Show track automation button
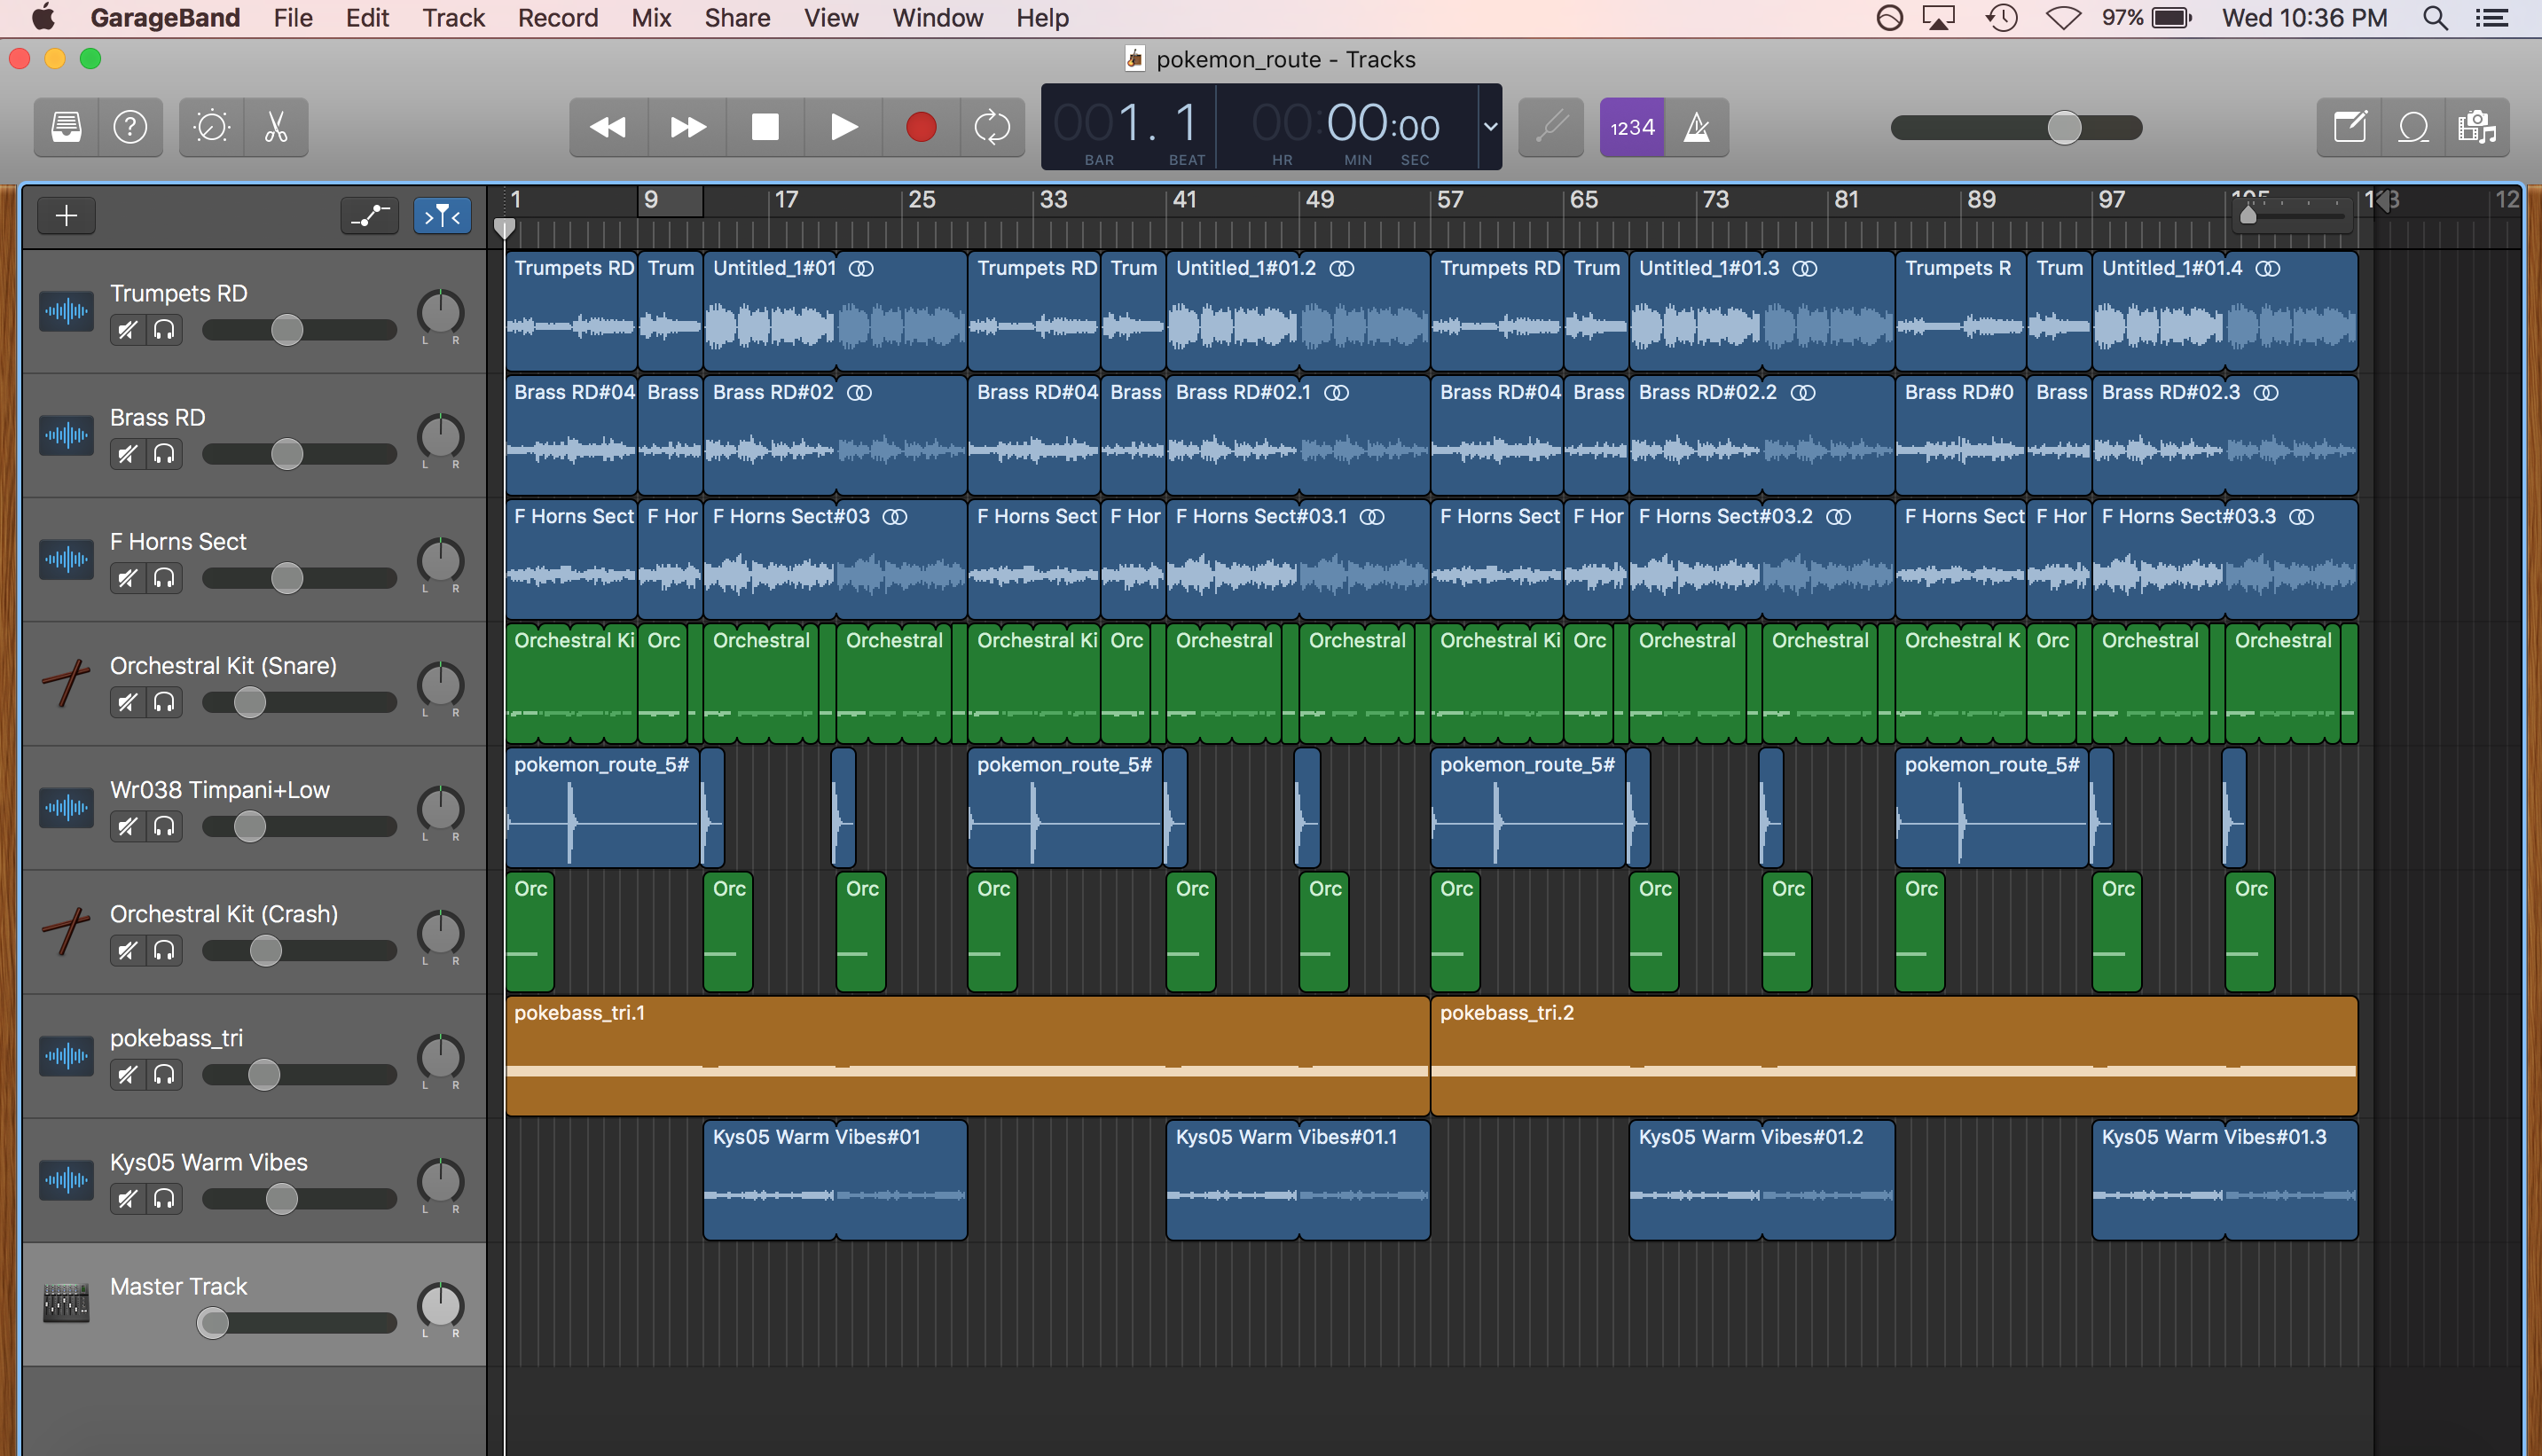Screen dimensions: 2542x1456 369,215
